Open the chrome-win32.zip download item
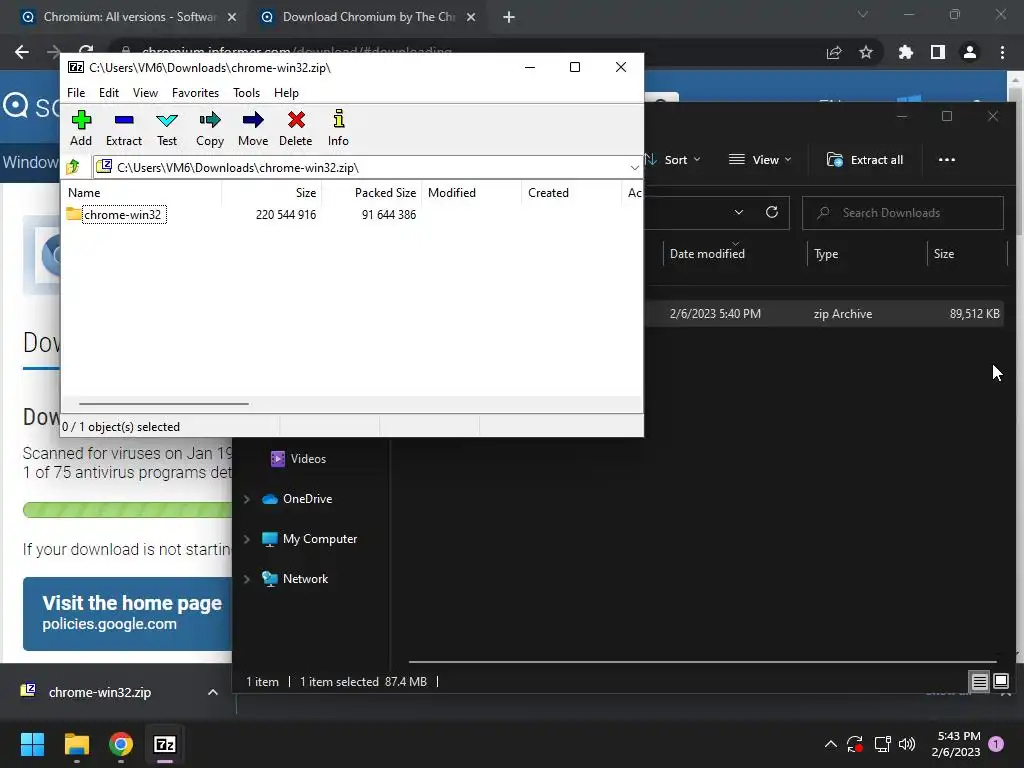 [x=99, y=692]
